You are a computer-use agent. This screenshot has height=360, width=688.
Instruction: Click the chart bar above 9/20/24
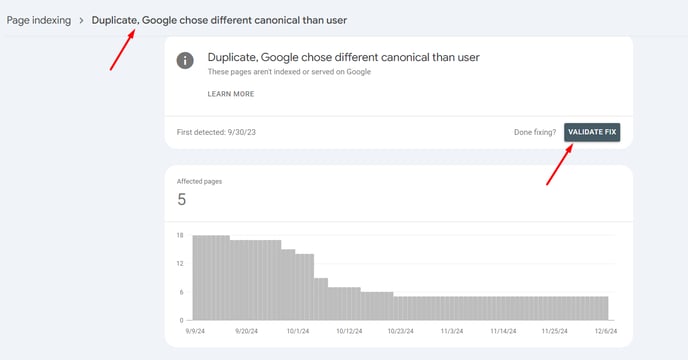coord(247,280)
